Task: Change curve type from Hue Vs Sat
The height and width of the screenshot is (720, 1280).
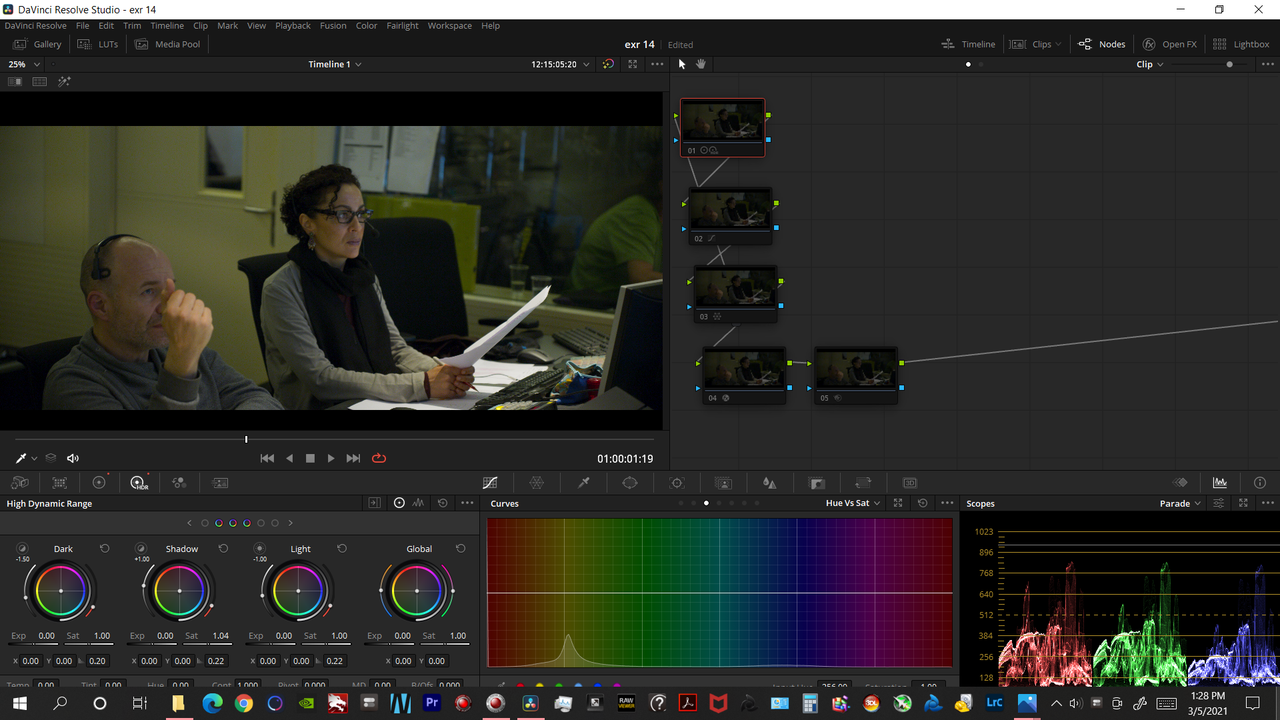Action: pos(853,503)
